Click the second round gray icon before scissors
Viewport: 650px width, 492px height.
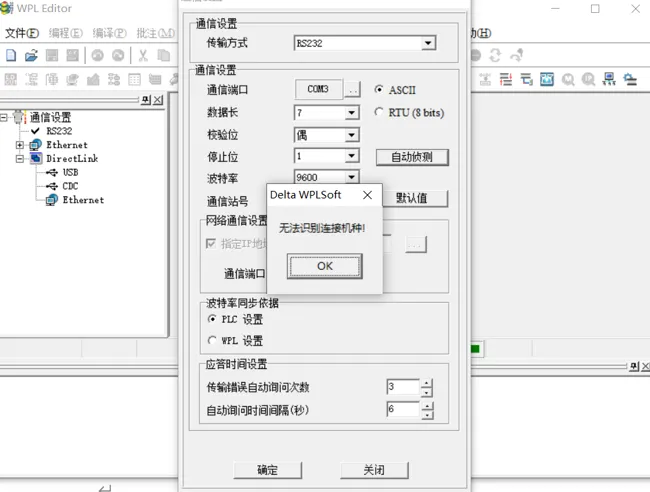coord(118,55)
